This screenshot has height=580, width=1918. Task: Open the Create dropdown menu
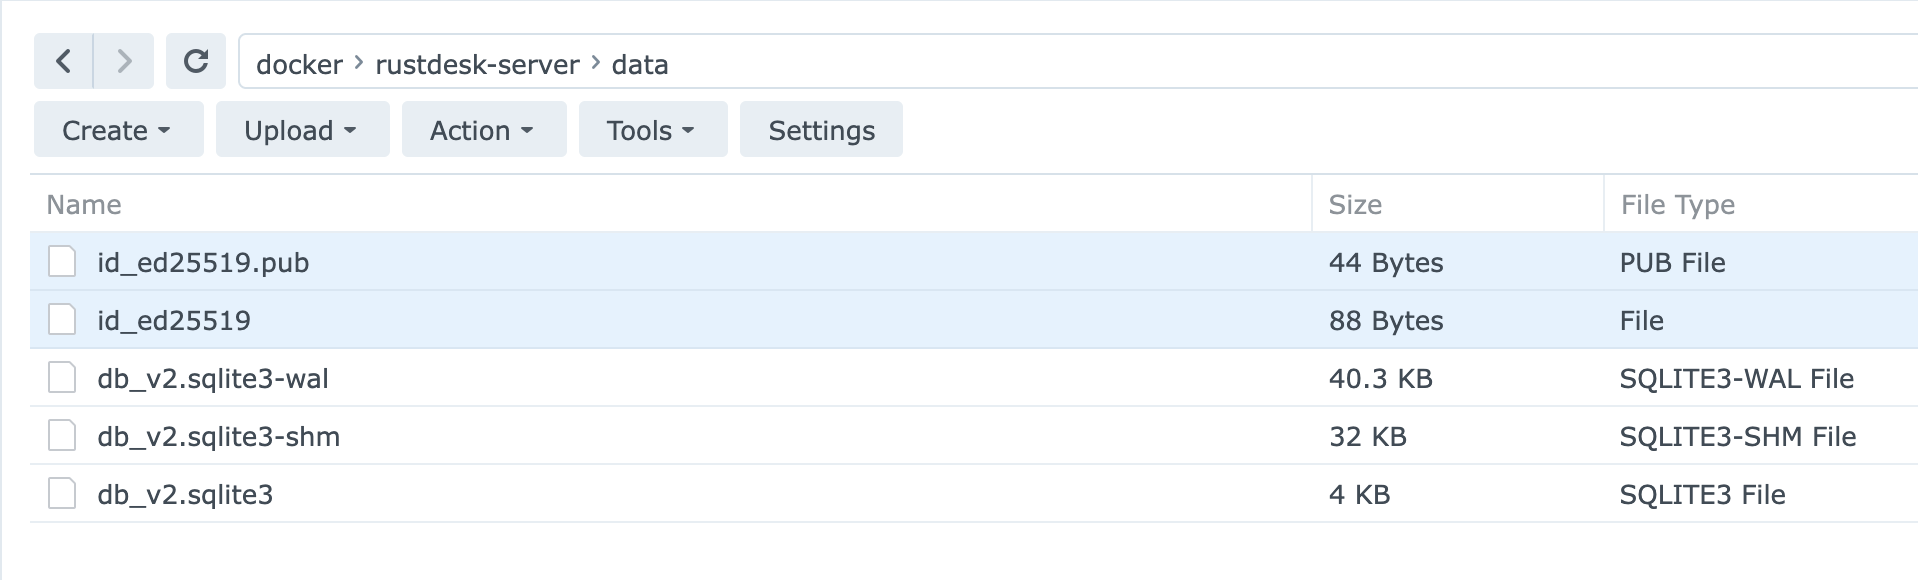(x=117, y=129)
